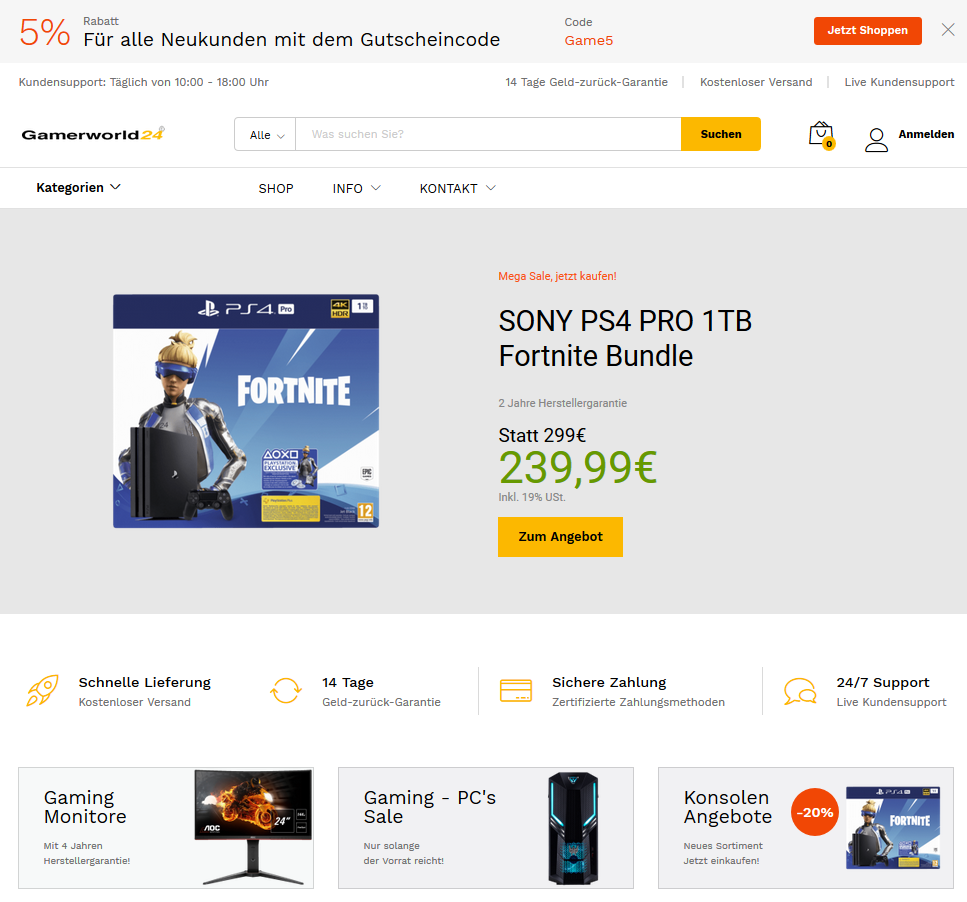Expand the INFO dropdown menu

[356, 189]
